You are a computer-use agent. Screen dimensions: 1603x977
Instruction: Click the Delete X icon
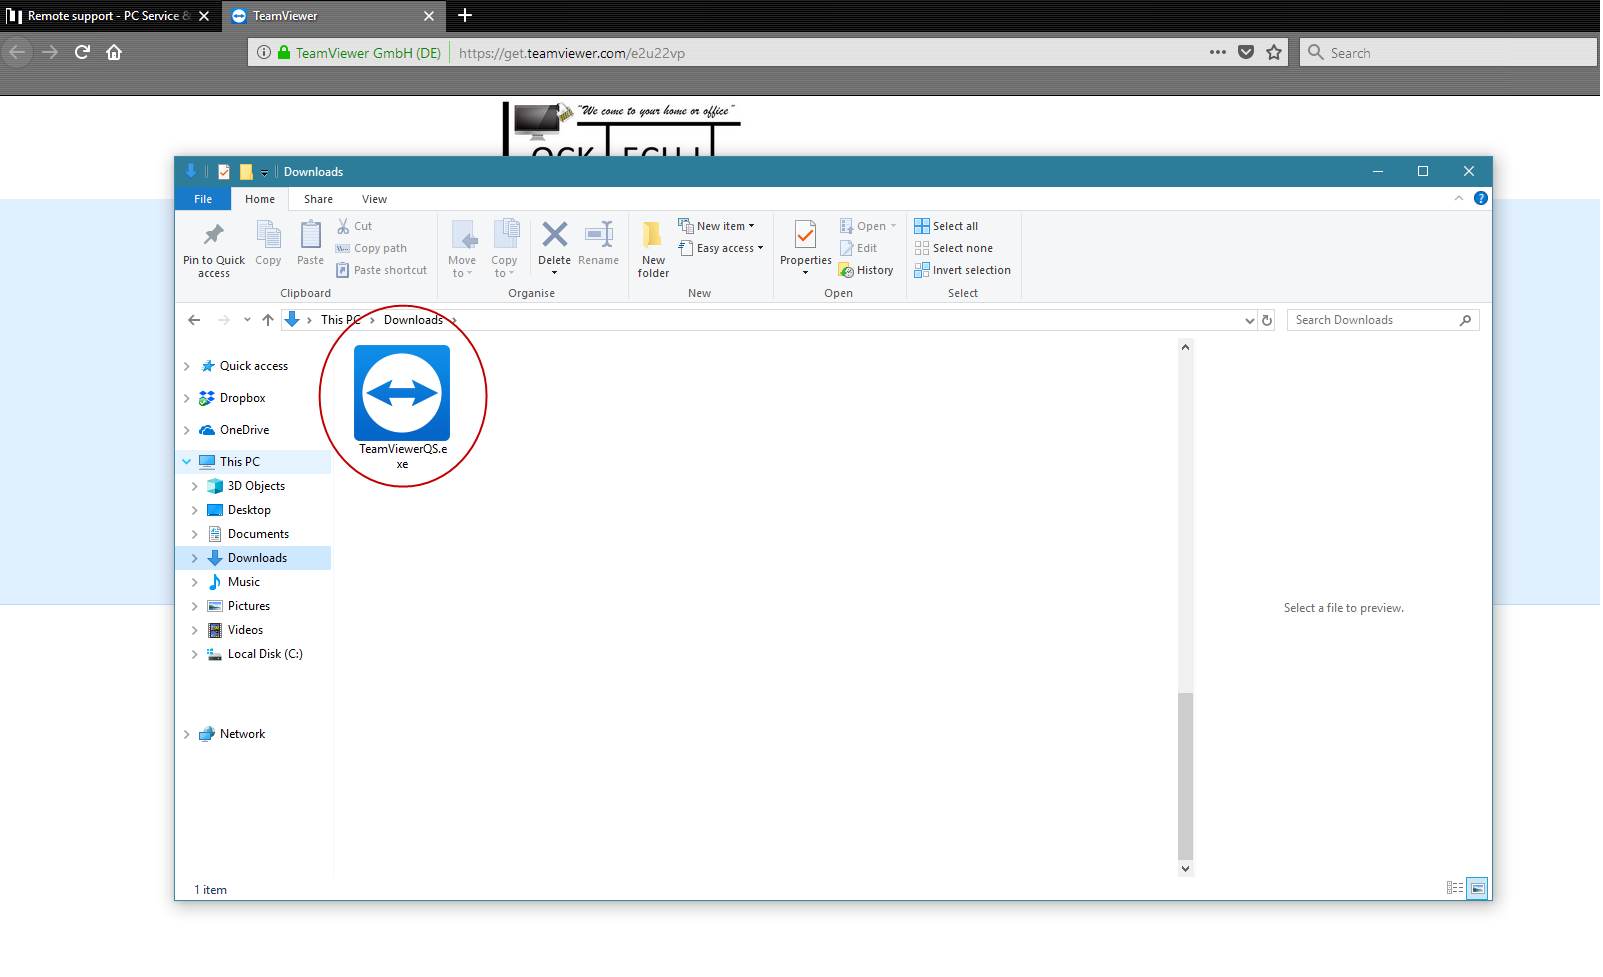tap(555, 234)
